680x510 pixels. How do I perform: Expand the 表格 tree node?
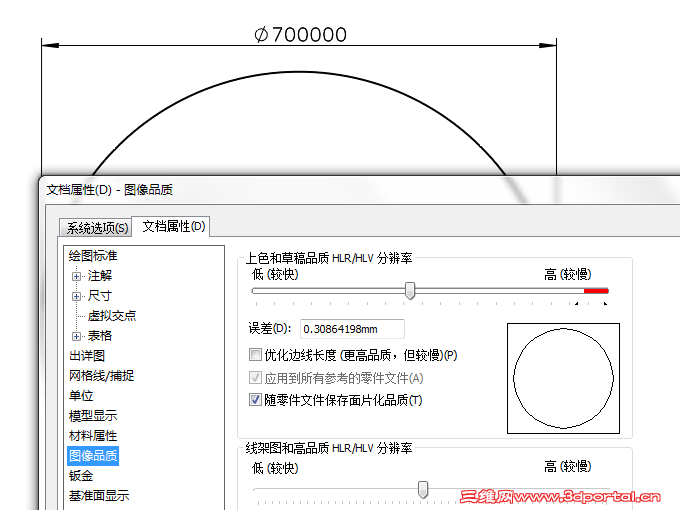pyautogui.click(x=76, y=336)
